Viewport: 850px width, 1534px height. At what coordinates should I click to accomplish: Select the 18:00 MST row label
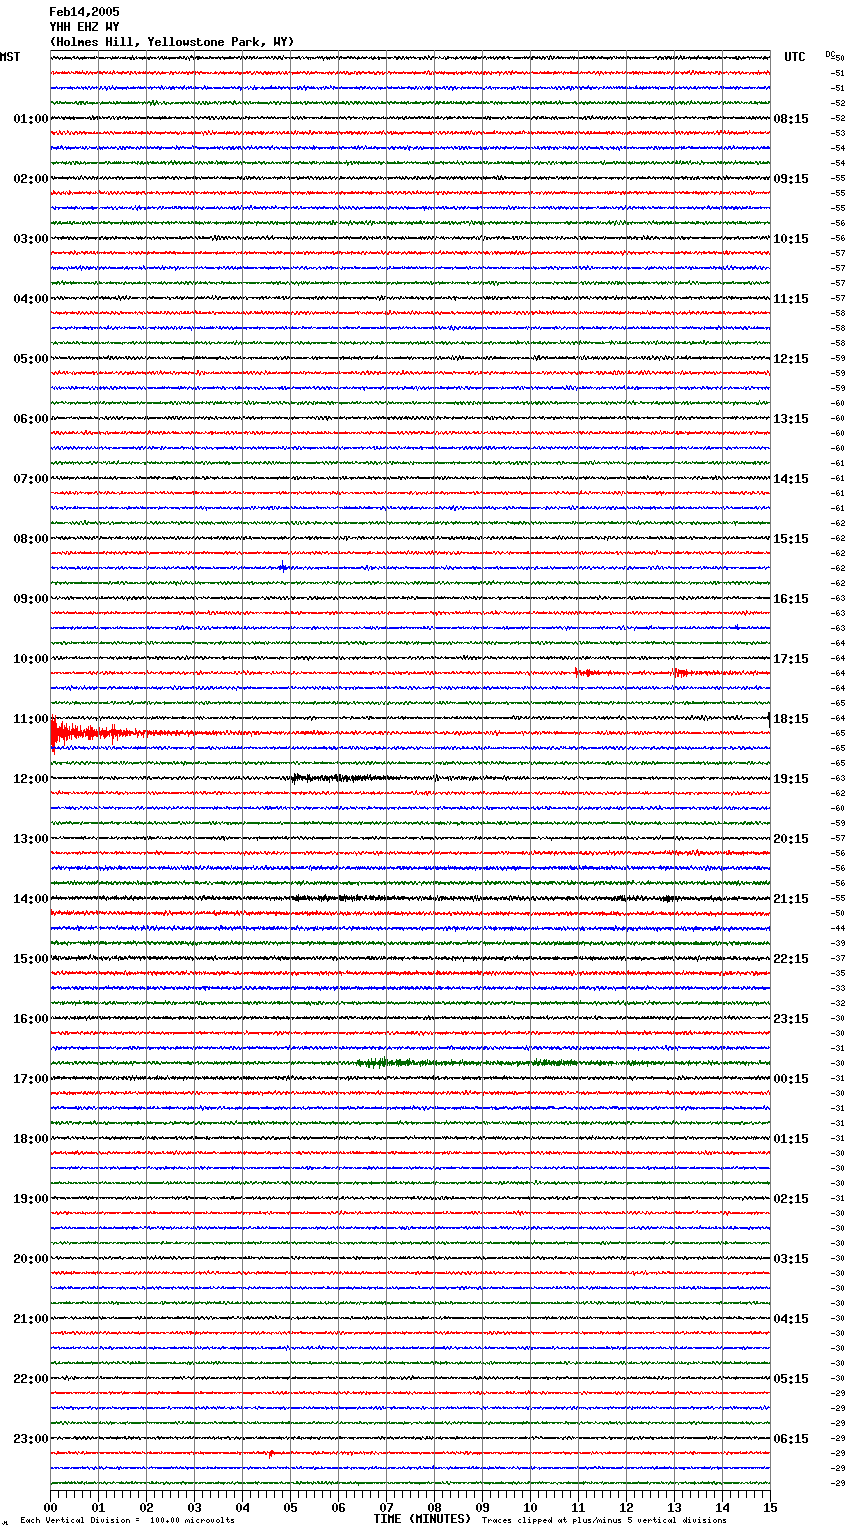click(x=31, y=1139)
